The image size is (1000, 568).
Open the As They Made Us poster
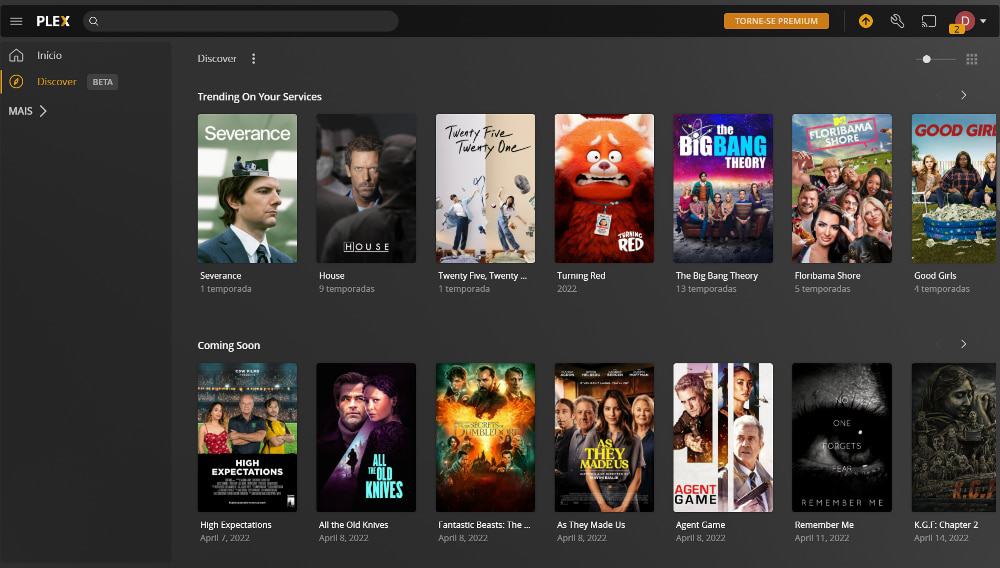click(604, 437)
